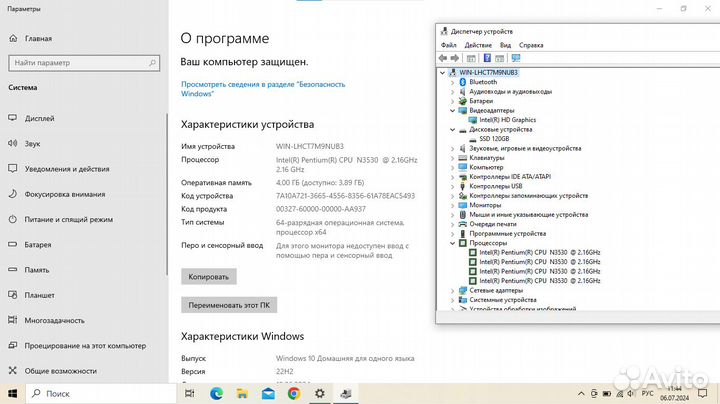Click Переименовать этот ПК button

229,305
